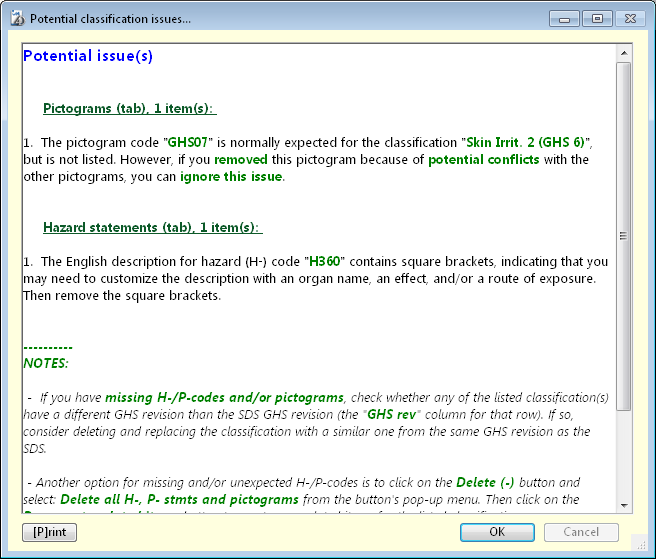Click the "Pictograms (tab), 1 item(s):" heading

tap(130, 108)
